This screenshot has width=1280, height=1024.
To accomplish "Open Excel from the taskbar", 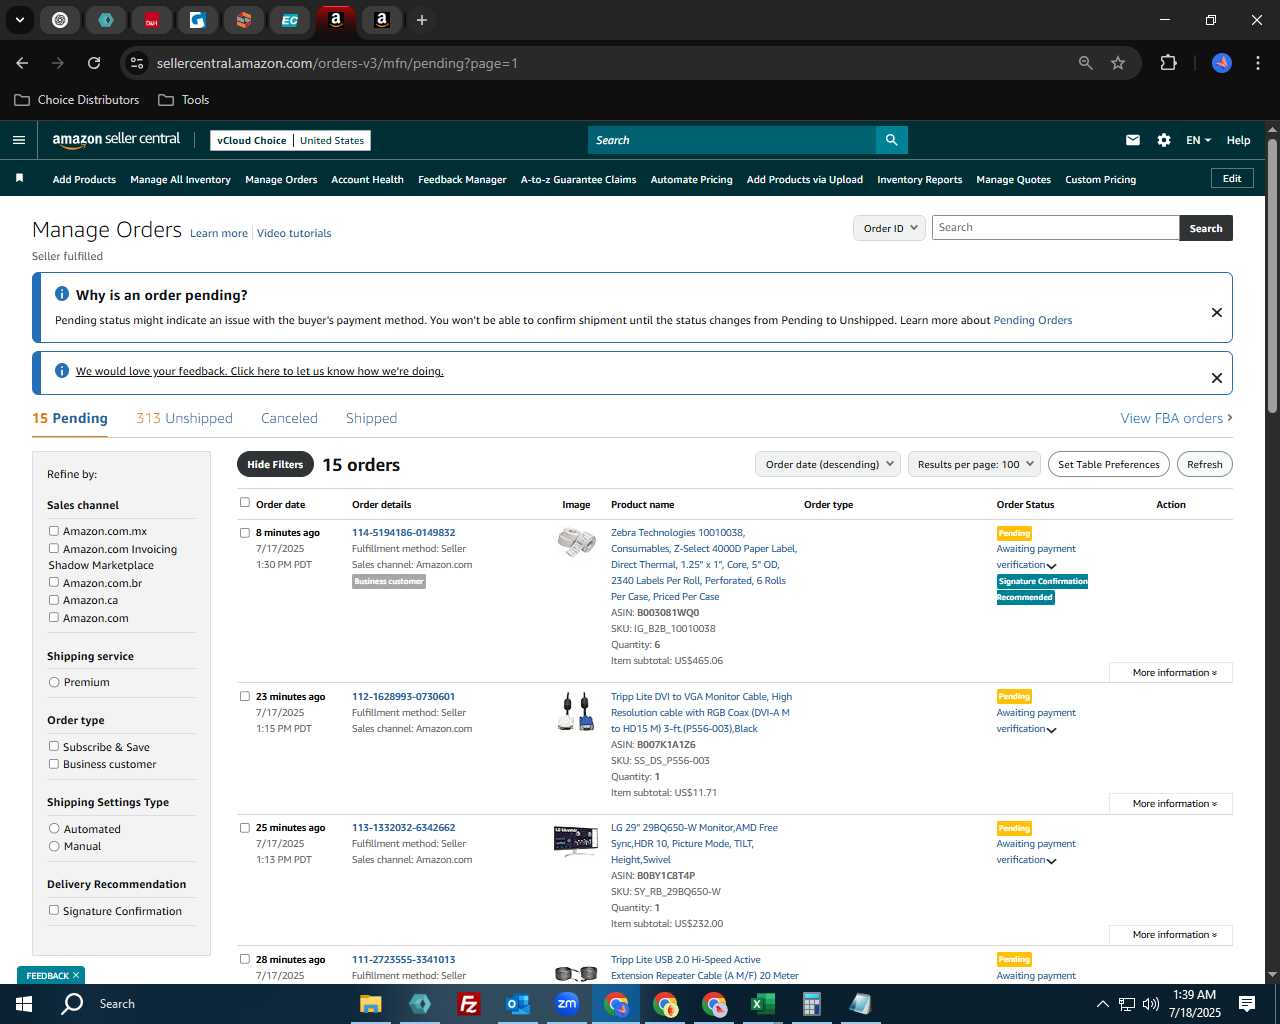I will pyautogui.click(x=762, y=1004).
